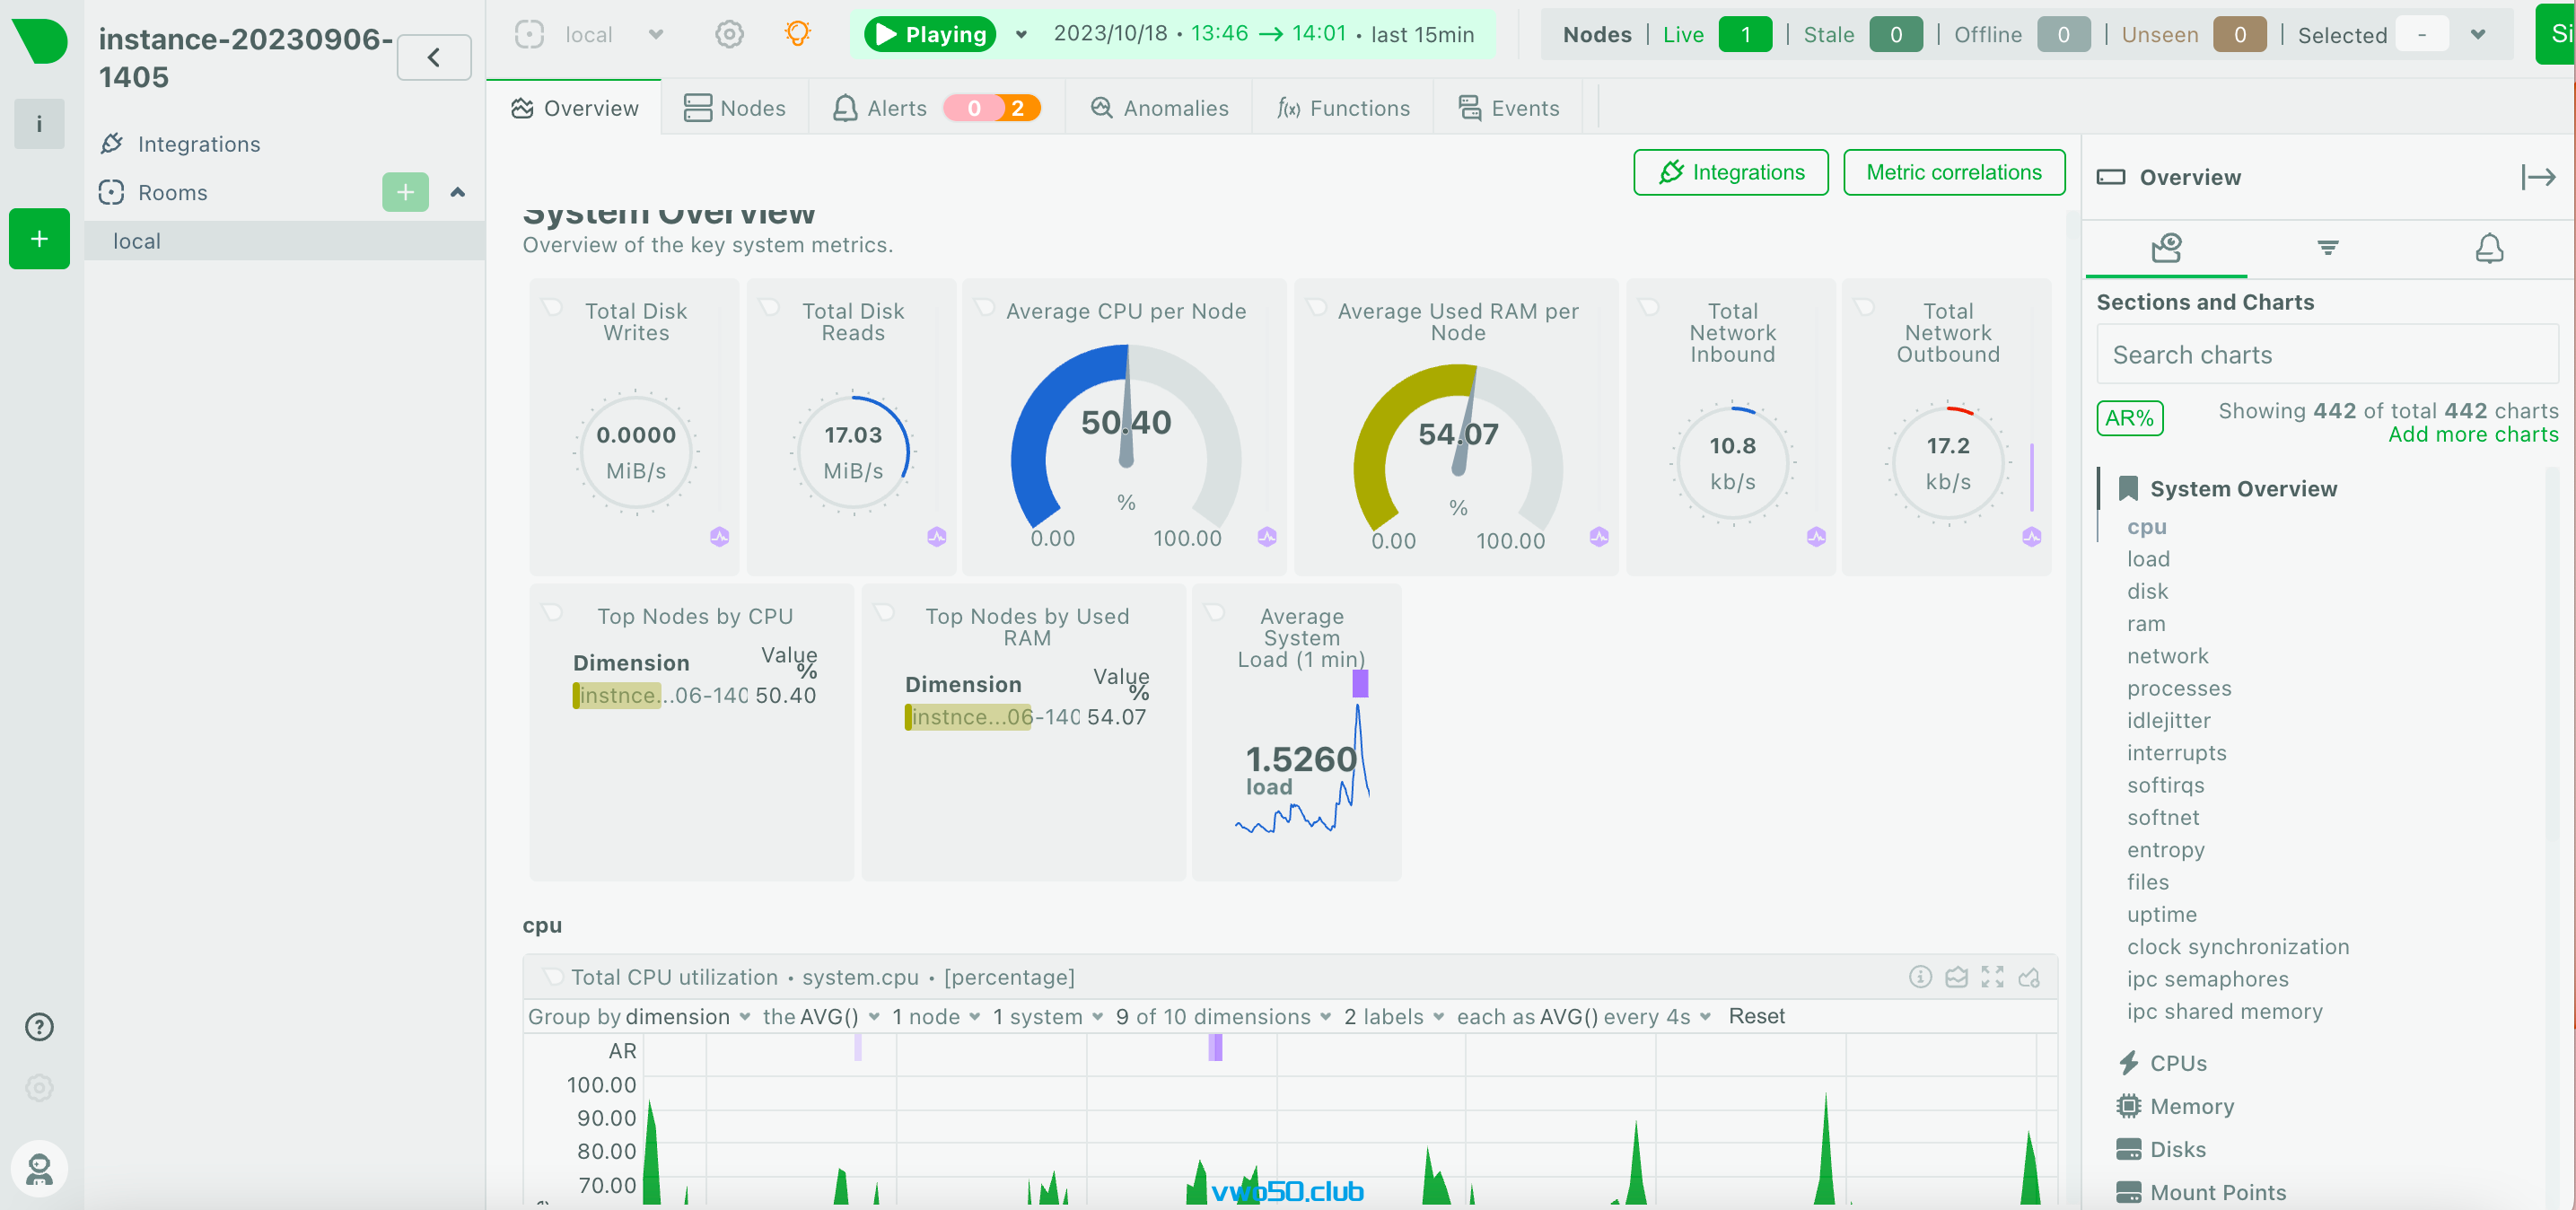The height and width of the screenshot is (1210, 2576).
Task: Collapse the Rooms list with the caret
Action: pos(458,192)
